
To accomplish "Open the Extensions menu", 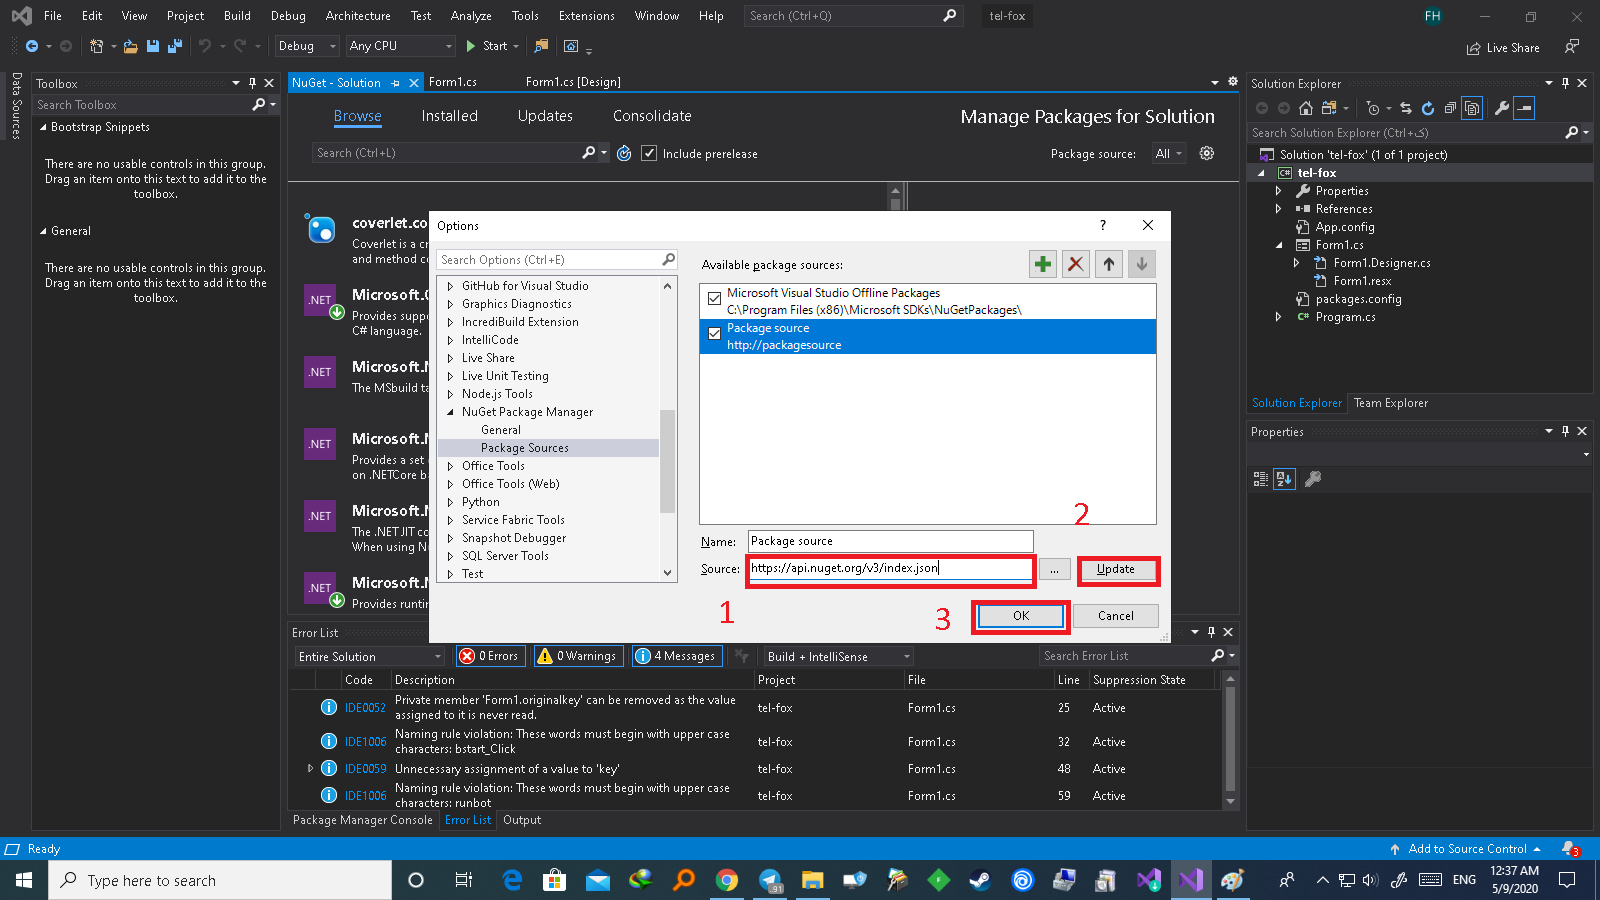I will 587,16.
